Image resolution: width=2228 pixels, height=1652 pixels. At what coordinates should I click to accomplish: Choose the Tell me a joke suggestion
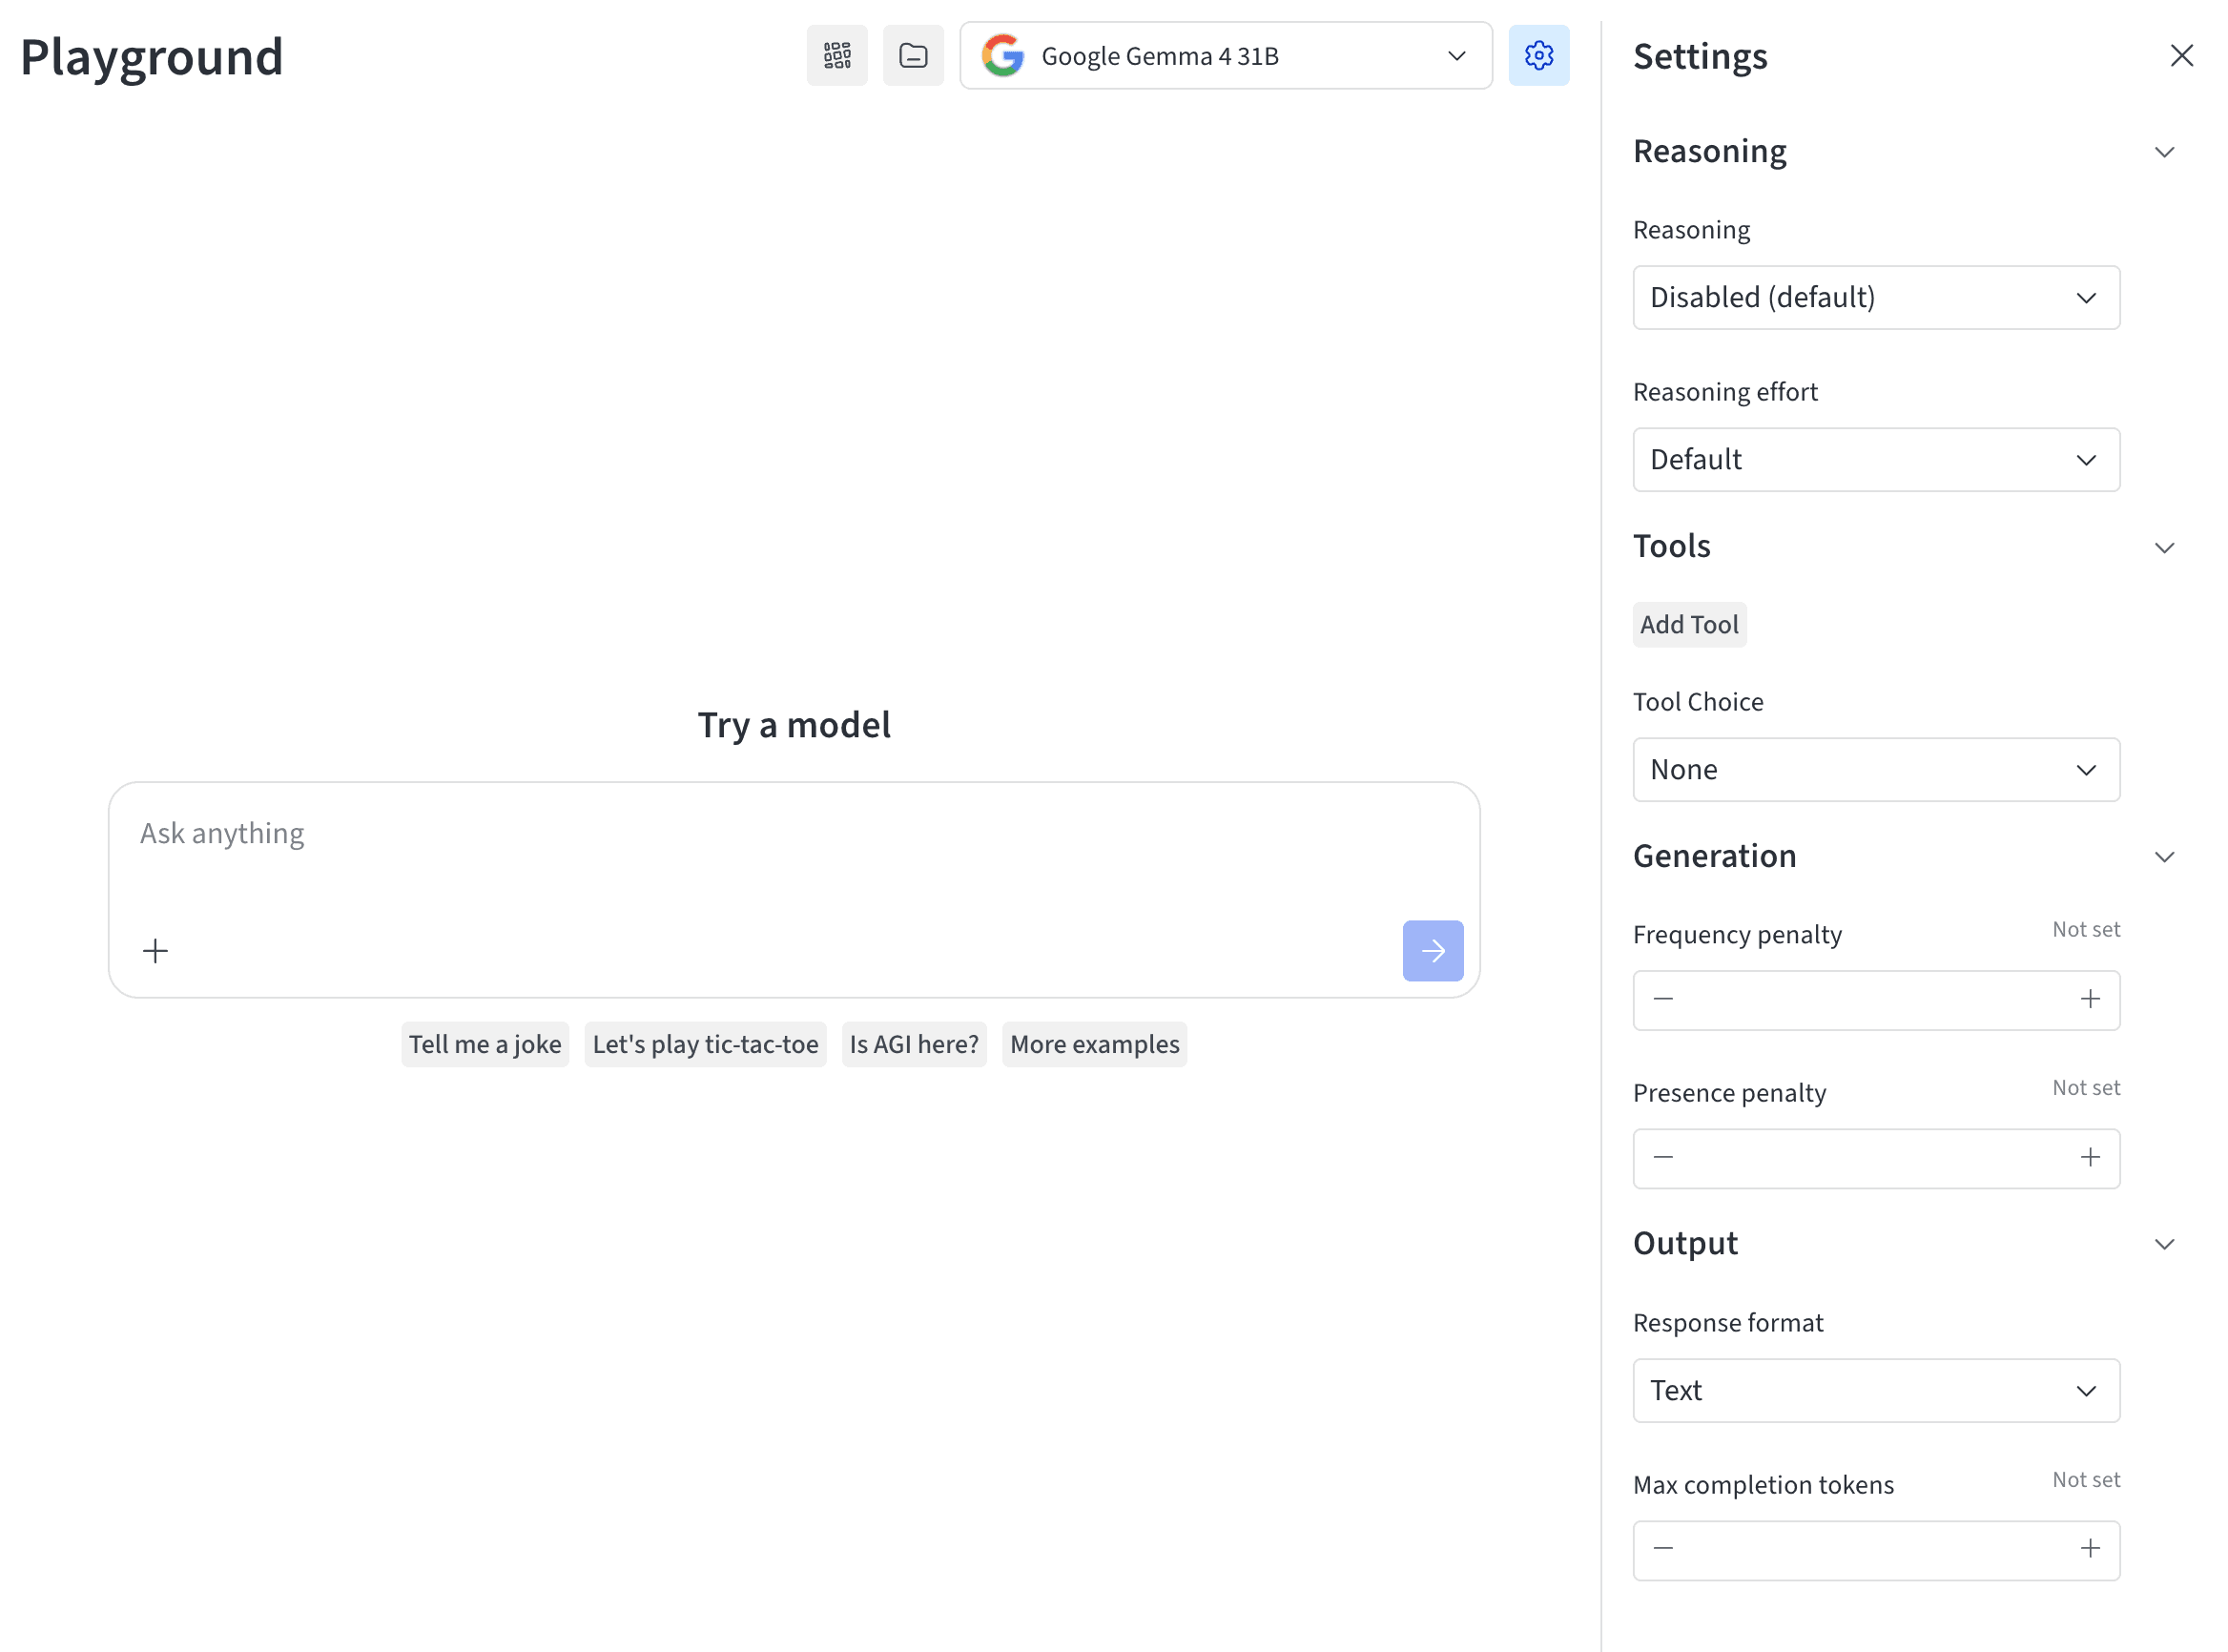[x=485, y=1045]
